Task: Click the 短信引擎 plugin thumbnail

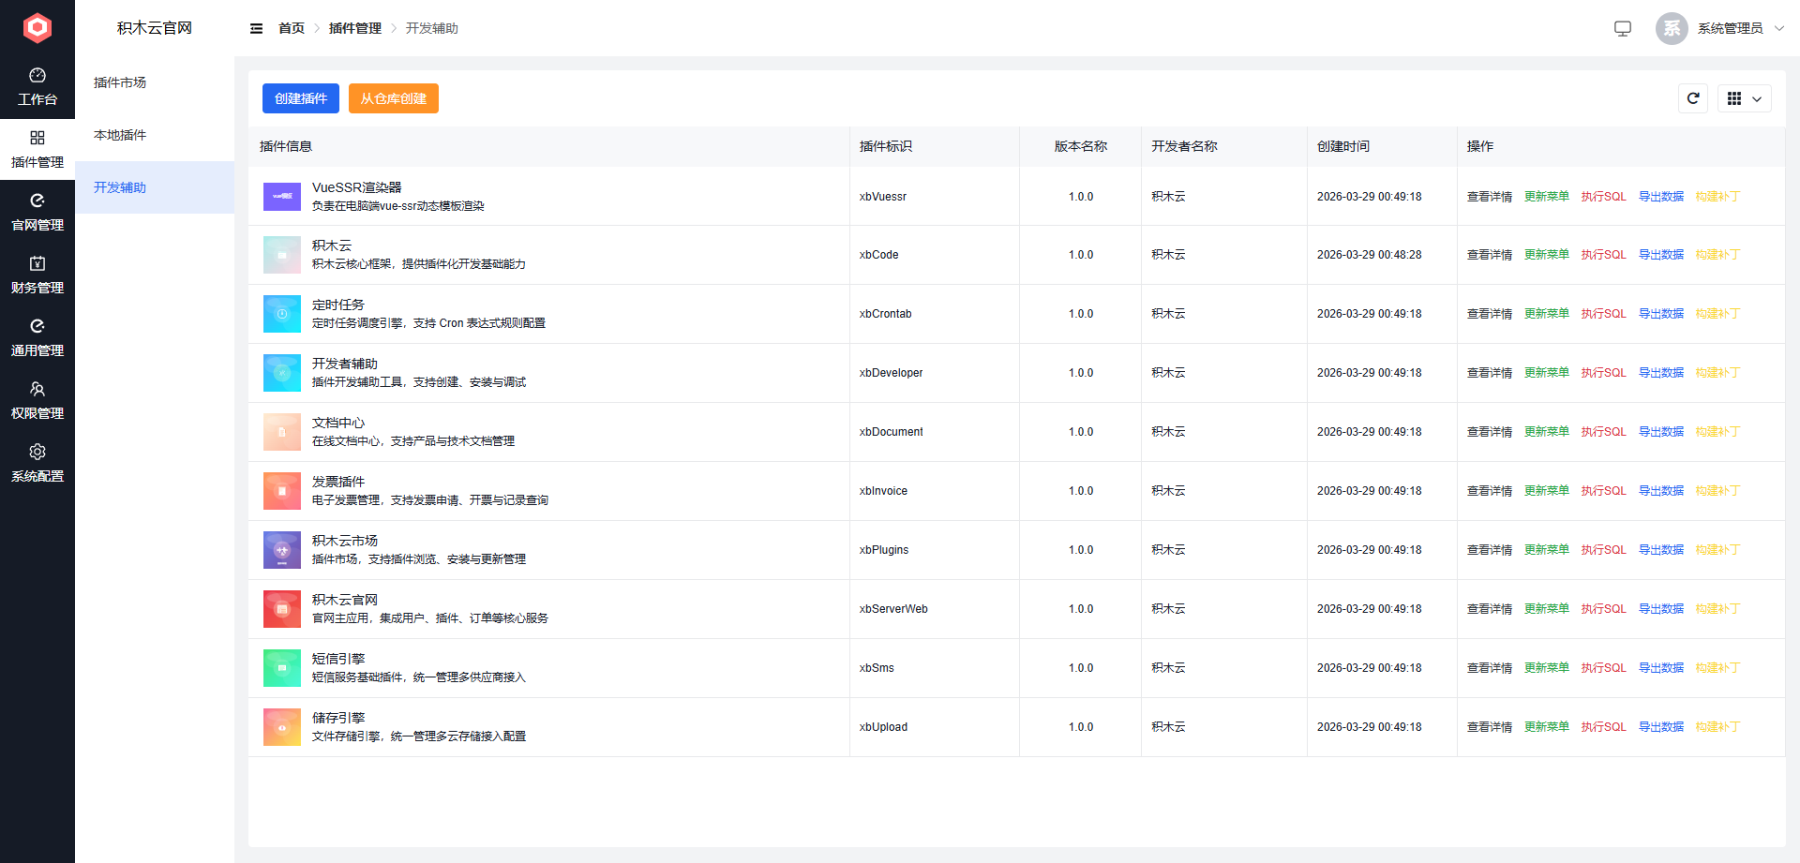Action: (x=282, y=668)
